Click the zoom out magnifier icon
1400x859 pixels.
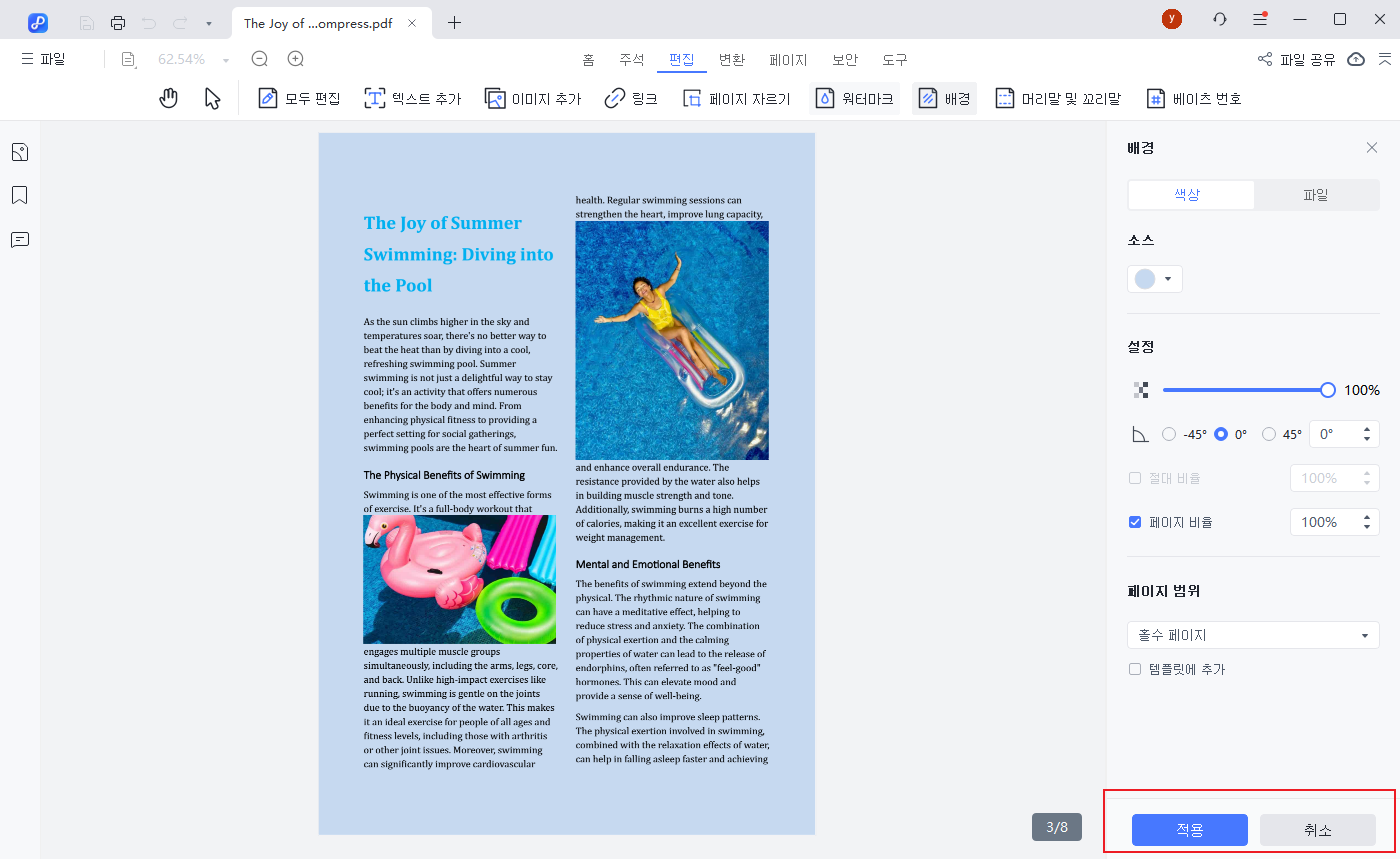pyautogui.click(x=260, y=59)
